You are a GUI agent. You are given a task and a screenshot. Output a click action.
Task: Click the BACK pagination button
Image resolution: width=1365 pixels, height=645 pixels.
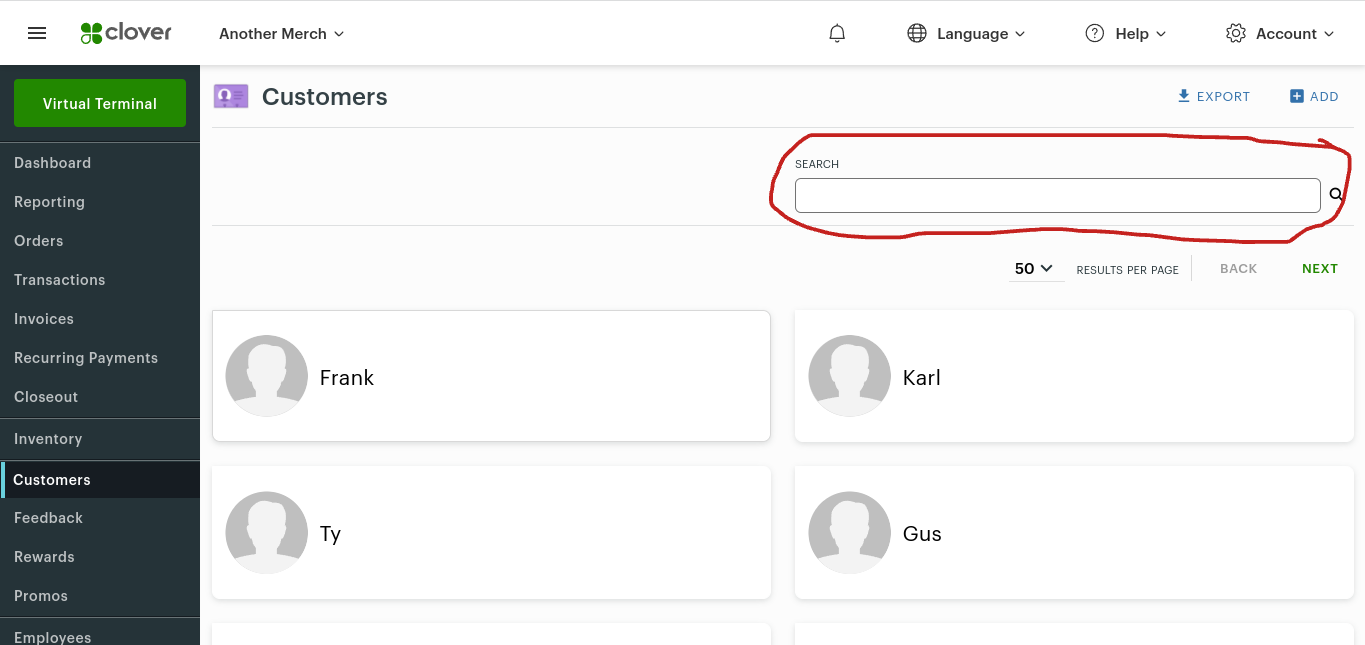coord(1238,268)
